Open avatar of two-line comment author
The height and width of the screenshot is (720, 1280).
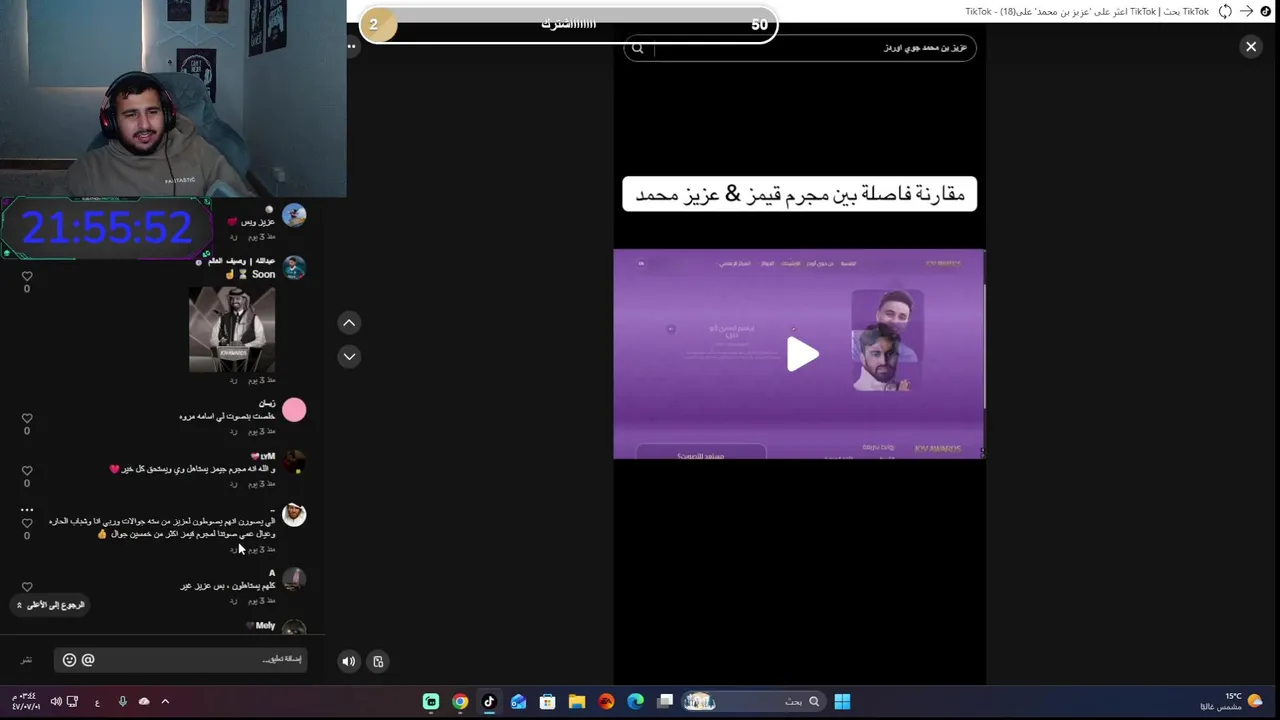click(x=294, y=514)
